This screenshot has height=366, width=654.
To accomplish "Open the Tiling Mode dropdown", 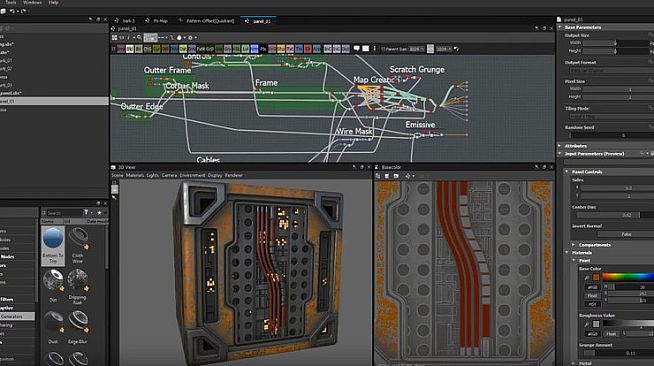I will point(612,116).
